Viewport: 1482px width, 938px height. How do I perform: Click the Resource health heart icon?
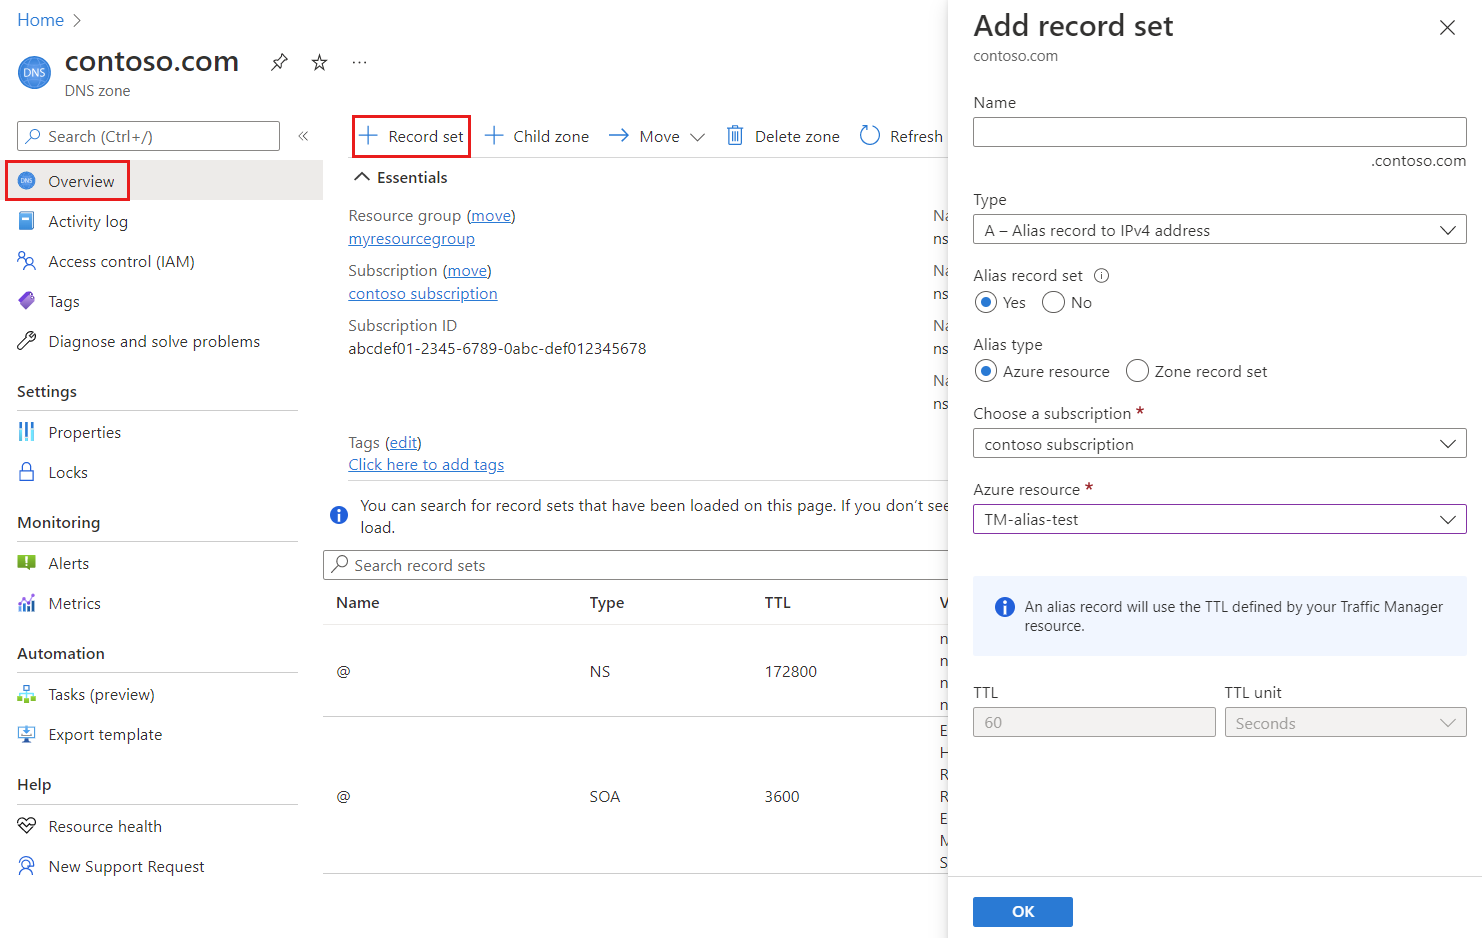(27, 826)
